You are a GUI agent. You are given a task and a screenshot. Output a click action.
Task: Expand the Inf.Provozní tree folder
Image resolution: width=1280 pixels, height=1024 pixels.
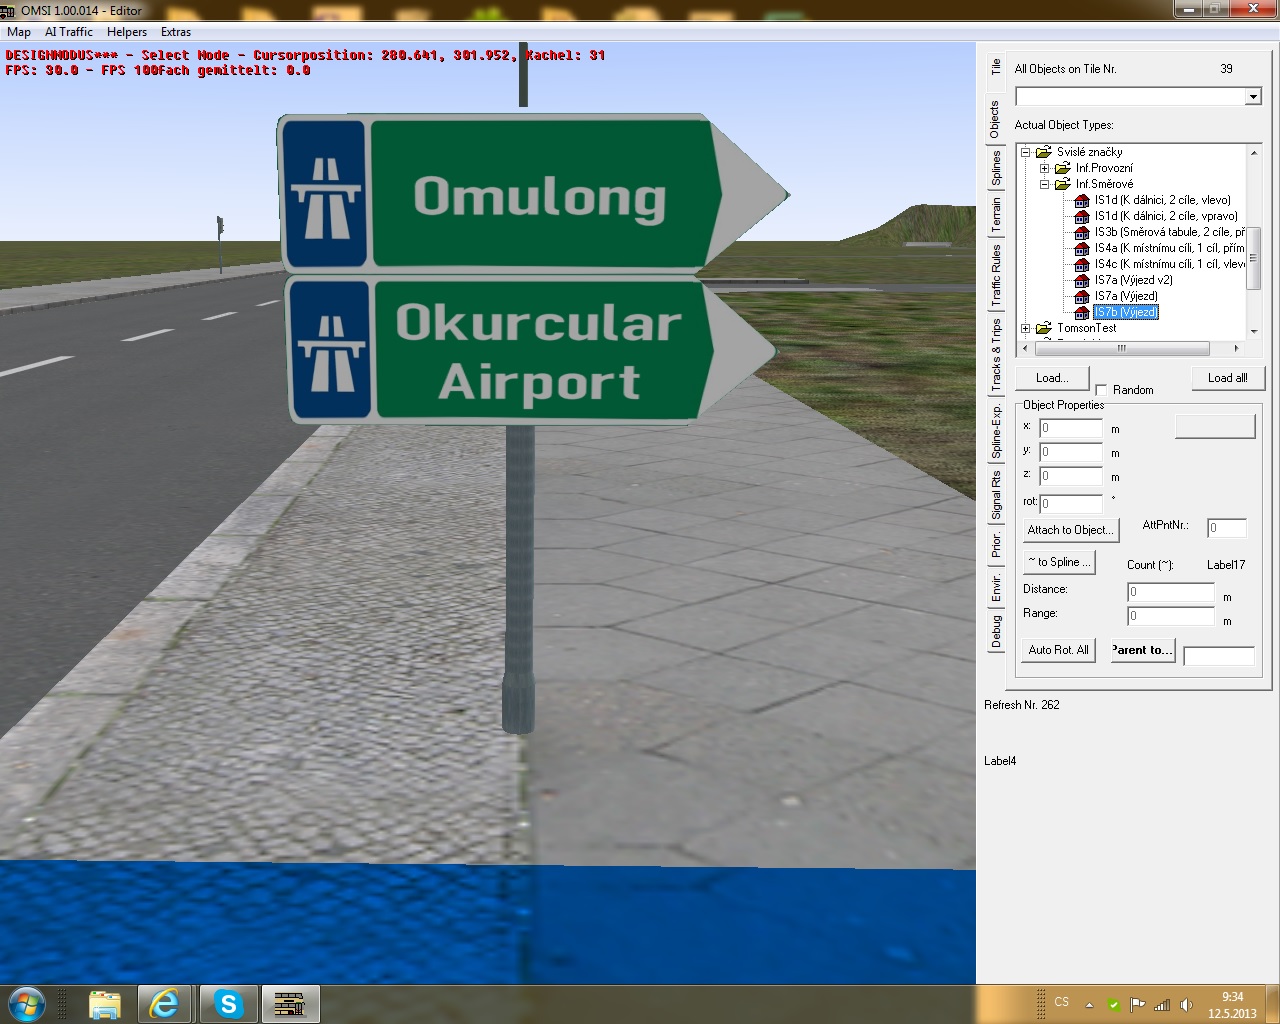click(1044, 168)
